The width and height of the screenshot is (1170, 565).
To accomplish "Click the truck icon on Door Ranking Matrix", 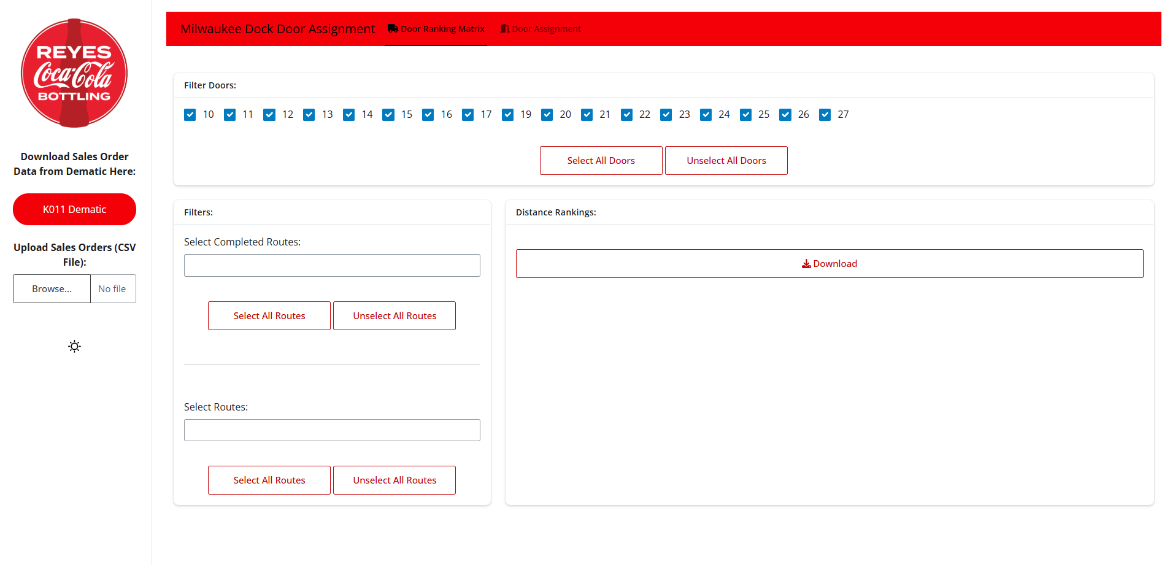I will tap(393, 29).
